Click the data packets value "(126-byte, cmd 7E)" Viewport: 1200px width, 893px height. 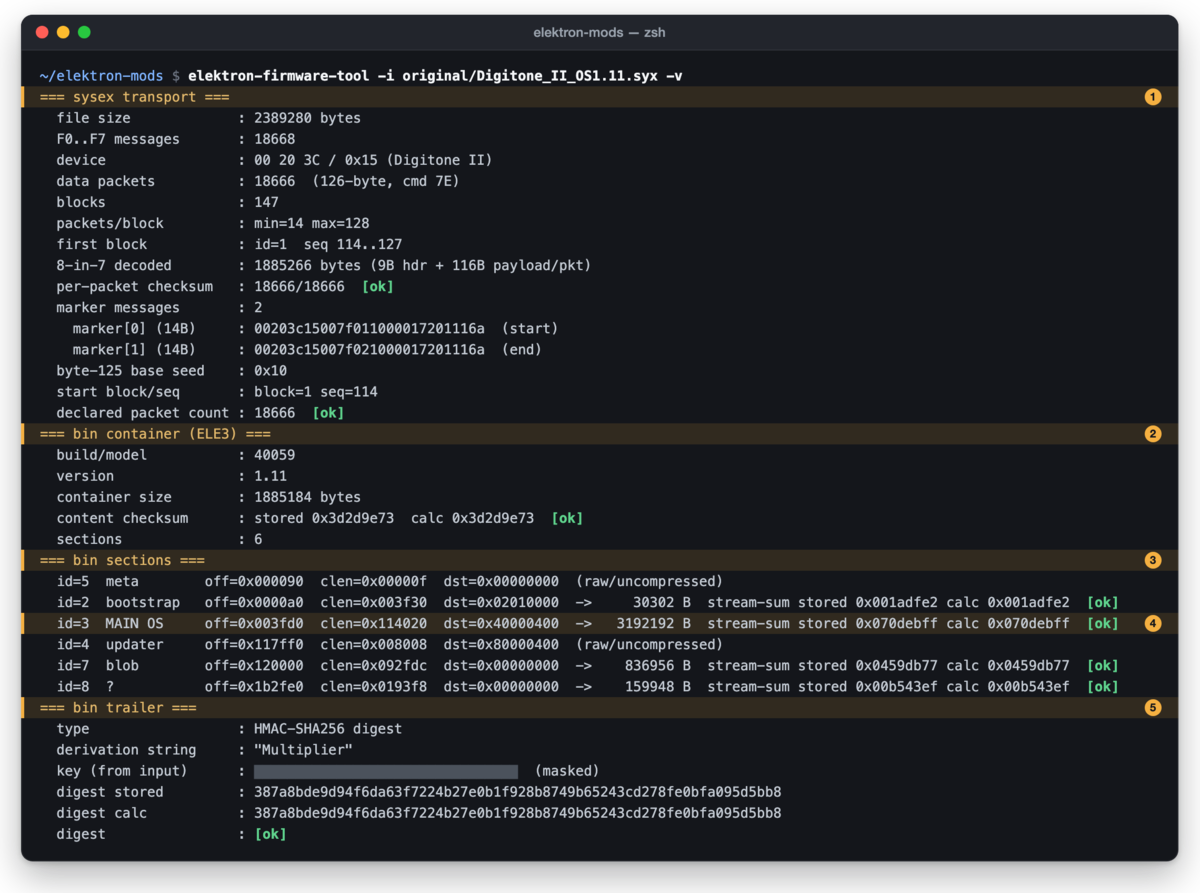tap(386, 181)
